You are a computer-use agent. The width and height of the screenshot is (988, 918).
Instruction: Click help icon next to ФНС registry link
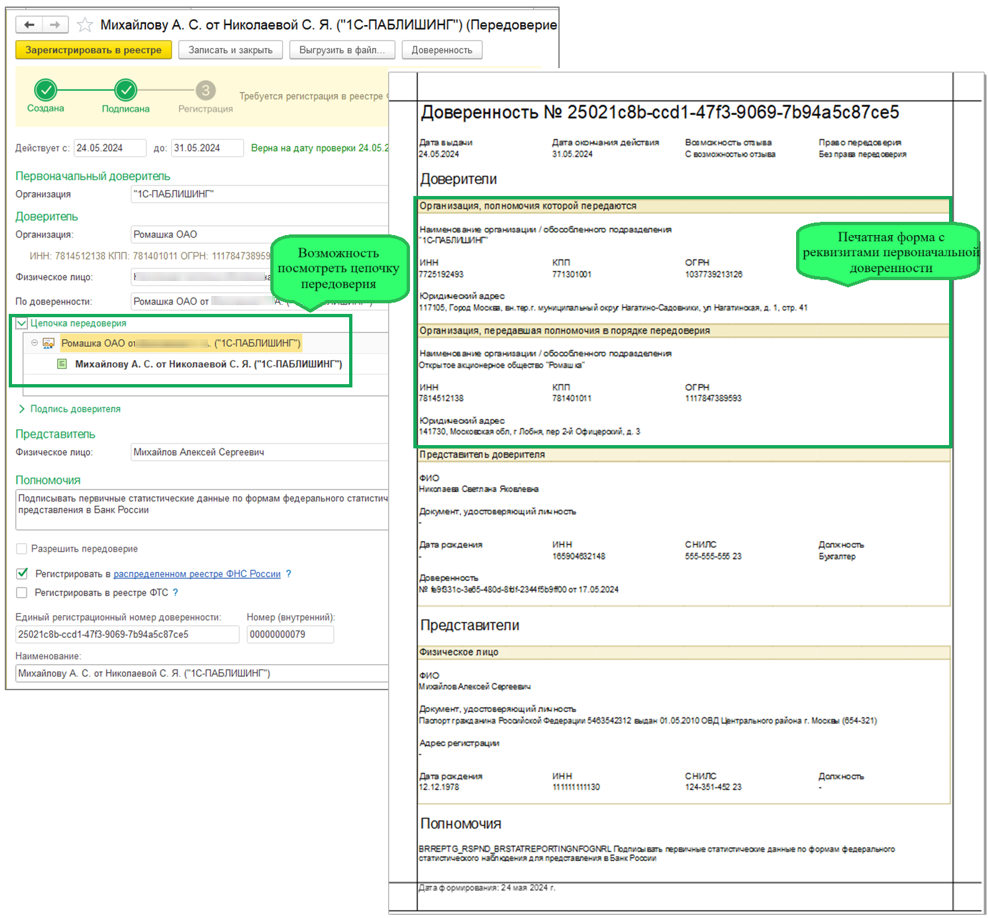tap(289, 574)
